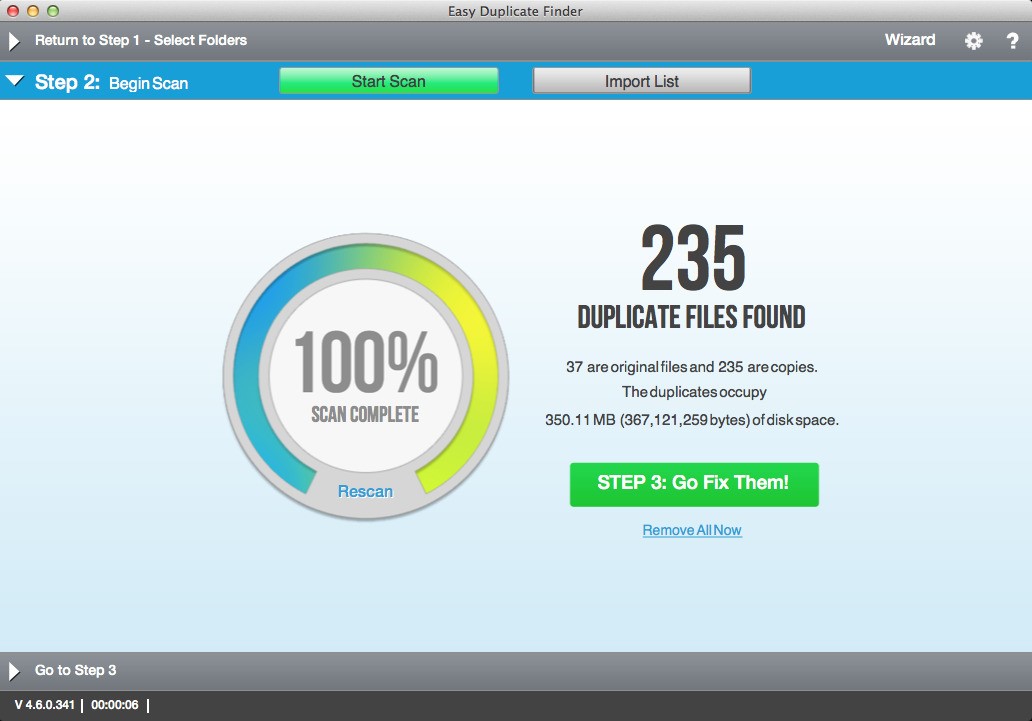Click the Remove All Now link
Image resolution: width=1032 pixels, height=721 pixels.
point(692,530)
